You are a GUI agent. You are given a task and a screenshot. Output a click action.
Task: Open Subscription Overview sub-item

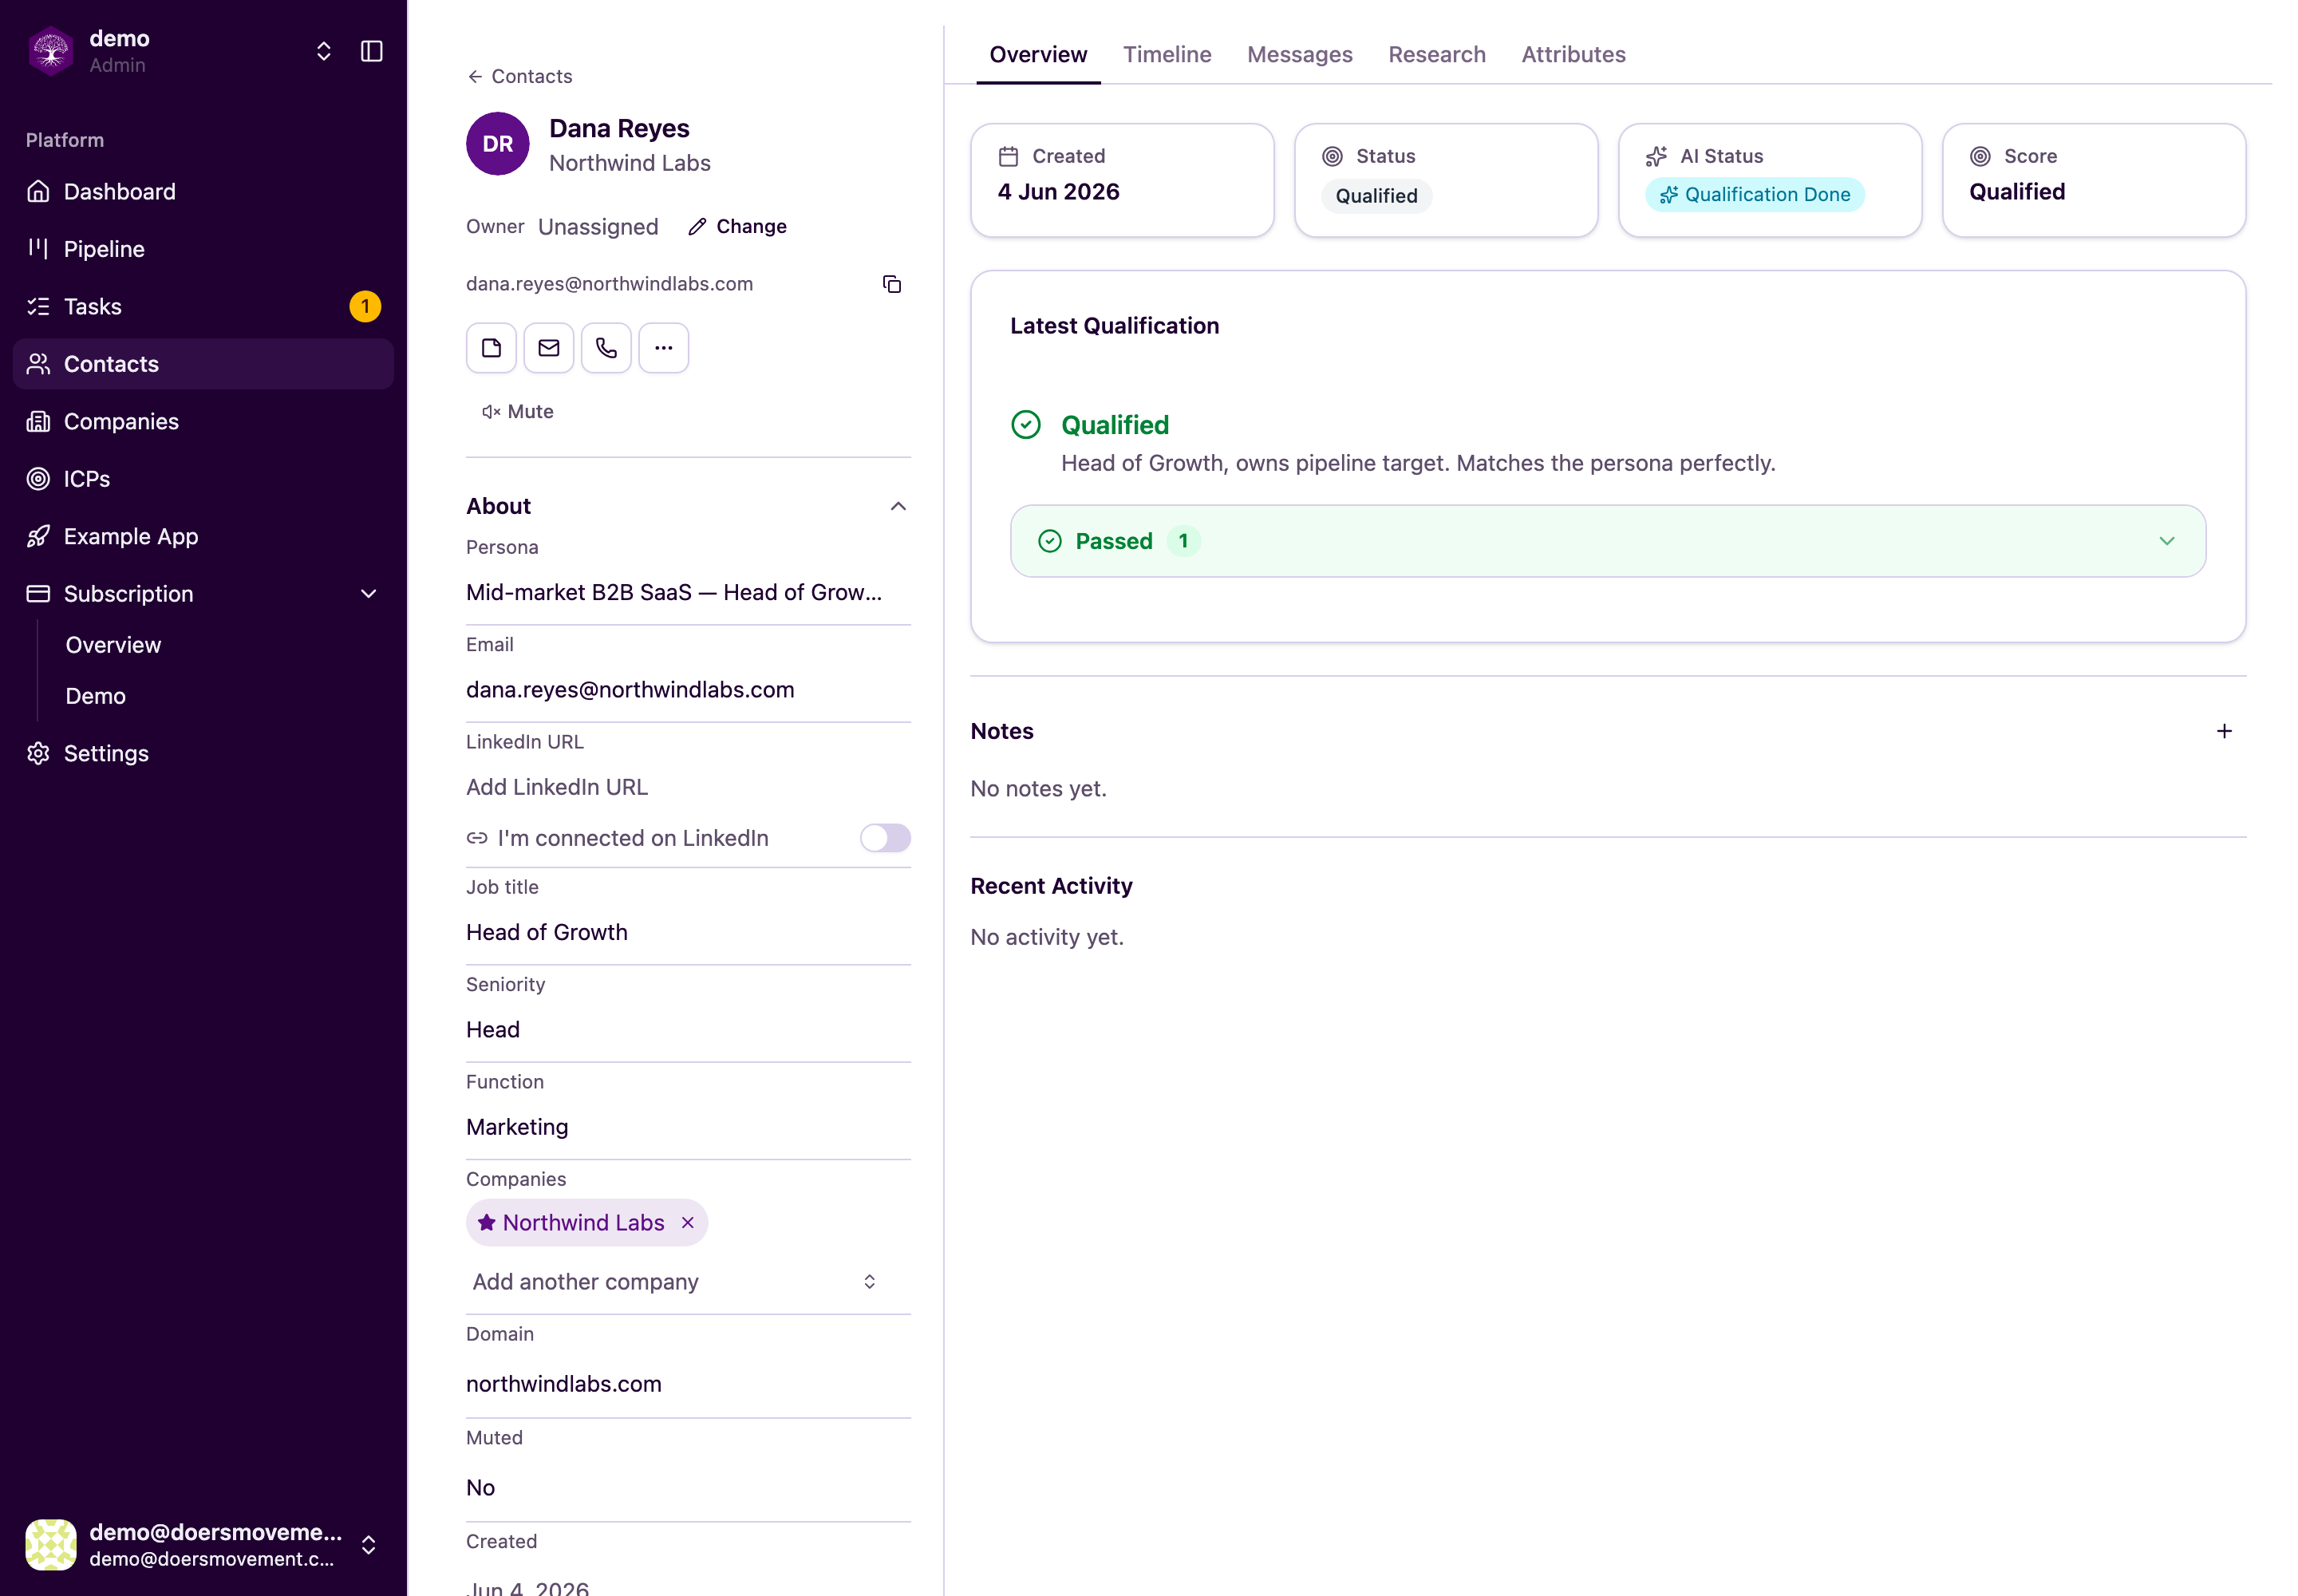pos(113,645)
